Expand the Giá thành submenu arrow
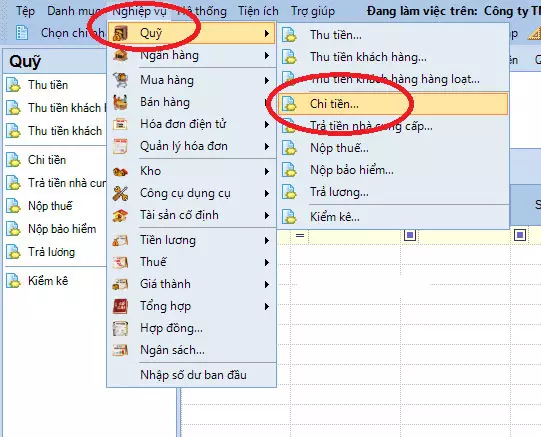 coord(267,285)
